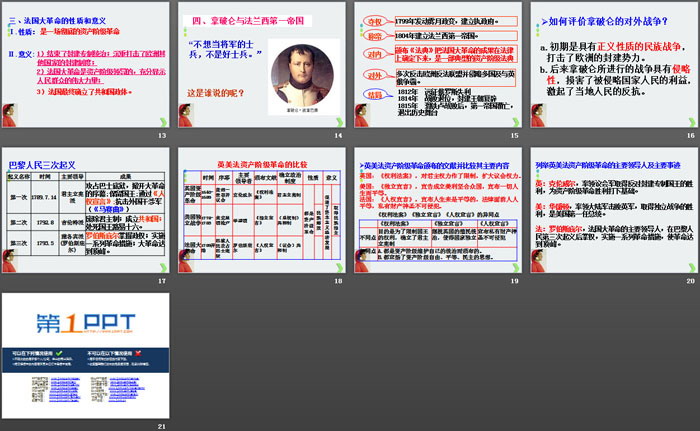Click the red-robed figure icon on slide 19
This screenshot has height=431, width=700.
tap(362, 261)
